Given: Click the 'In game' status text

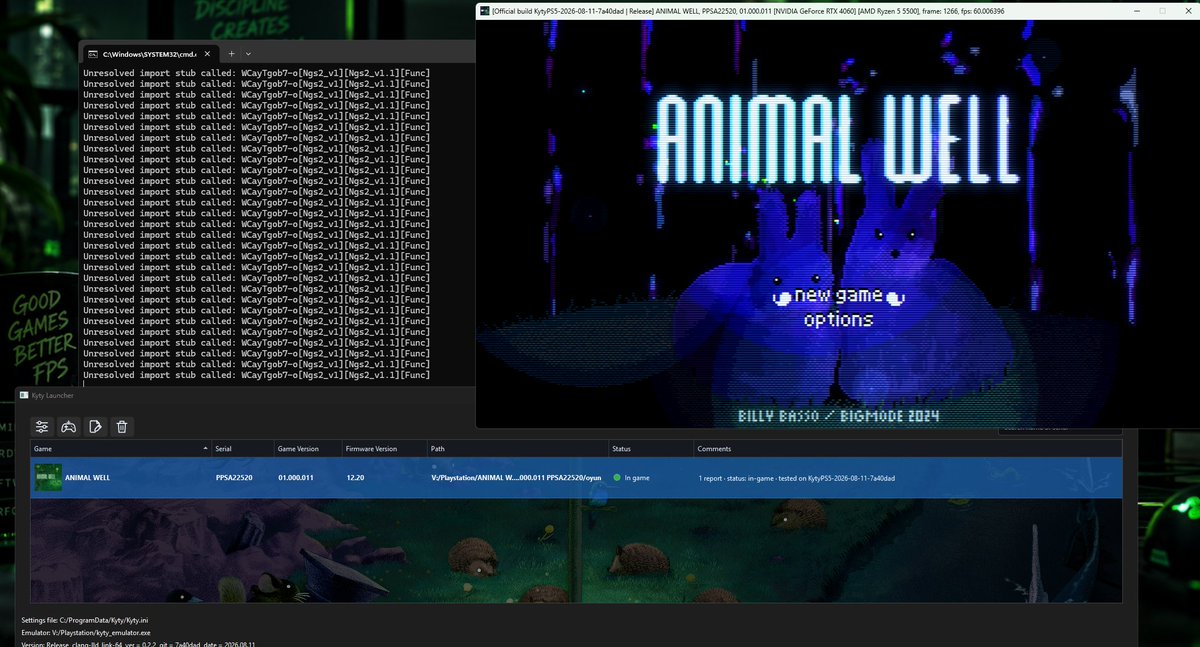Looking at the screenshot, I should tap(637, 478).
